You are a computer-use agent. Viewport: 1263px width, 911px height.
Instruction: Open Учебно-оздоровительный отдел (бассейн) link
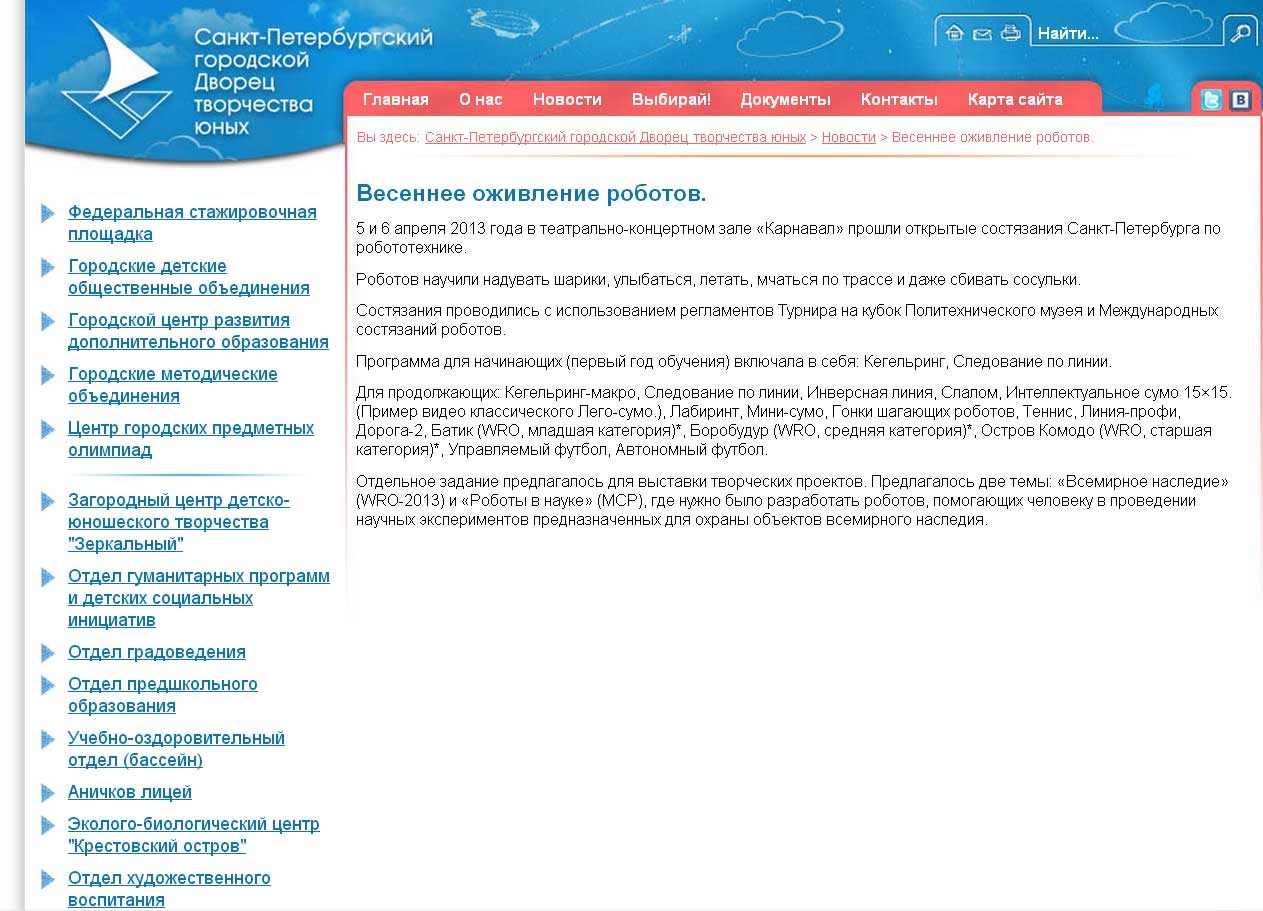176,749
